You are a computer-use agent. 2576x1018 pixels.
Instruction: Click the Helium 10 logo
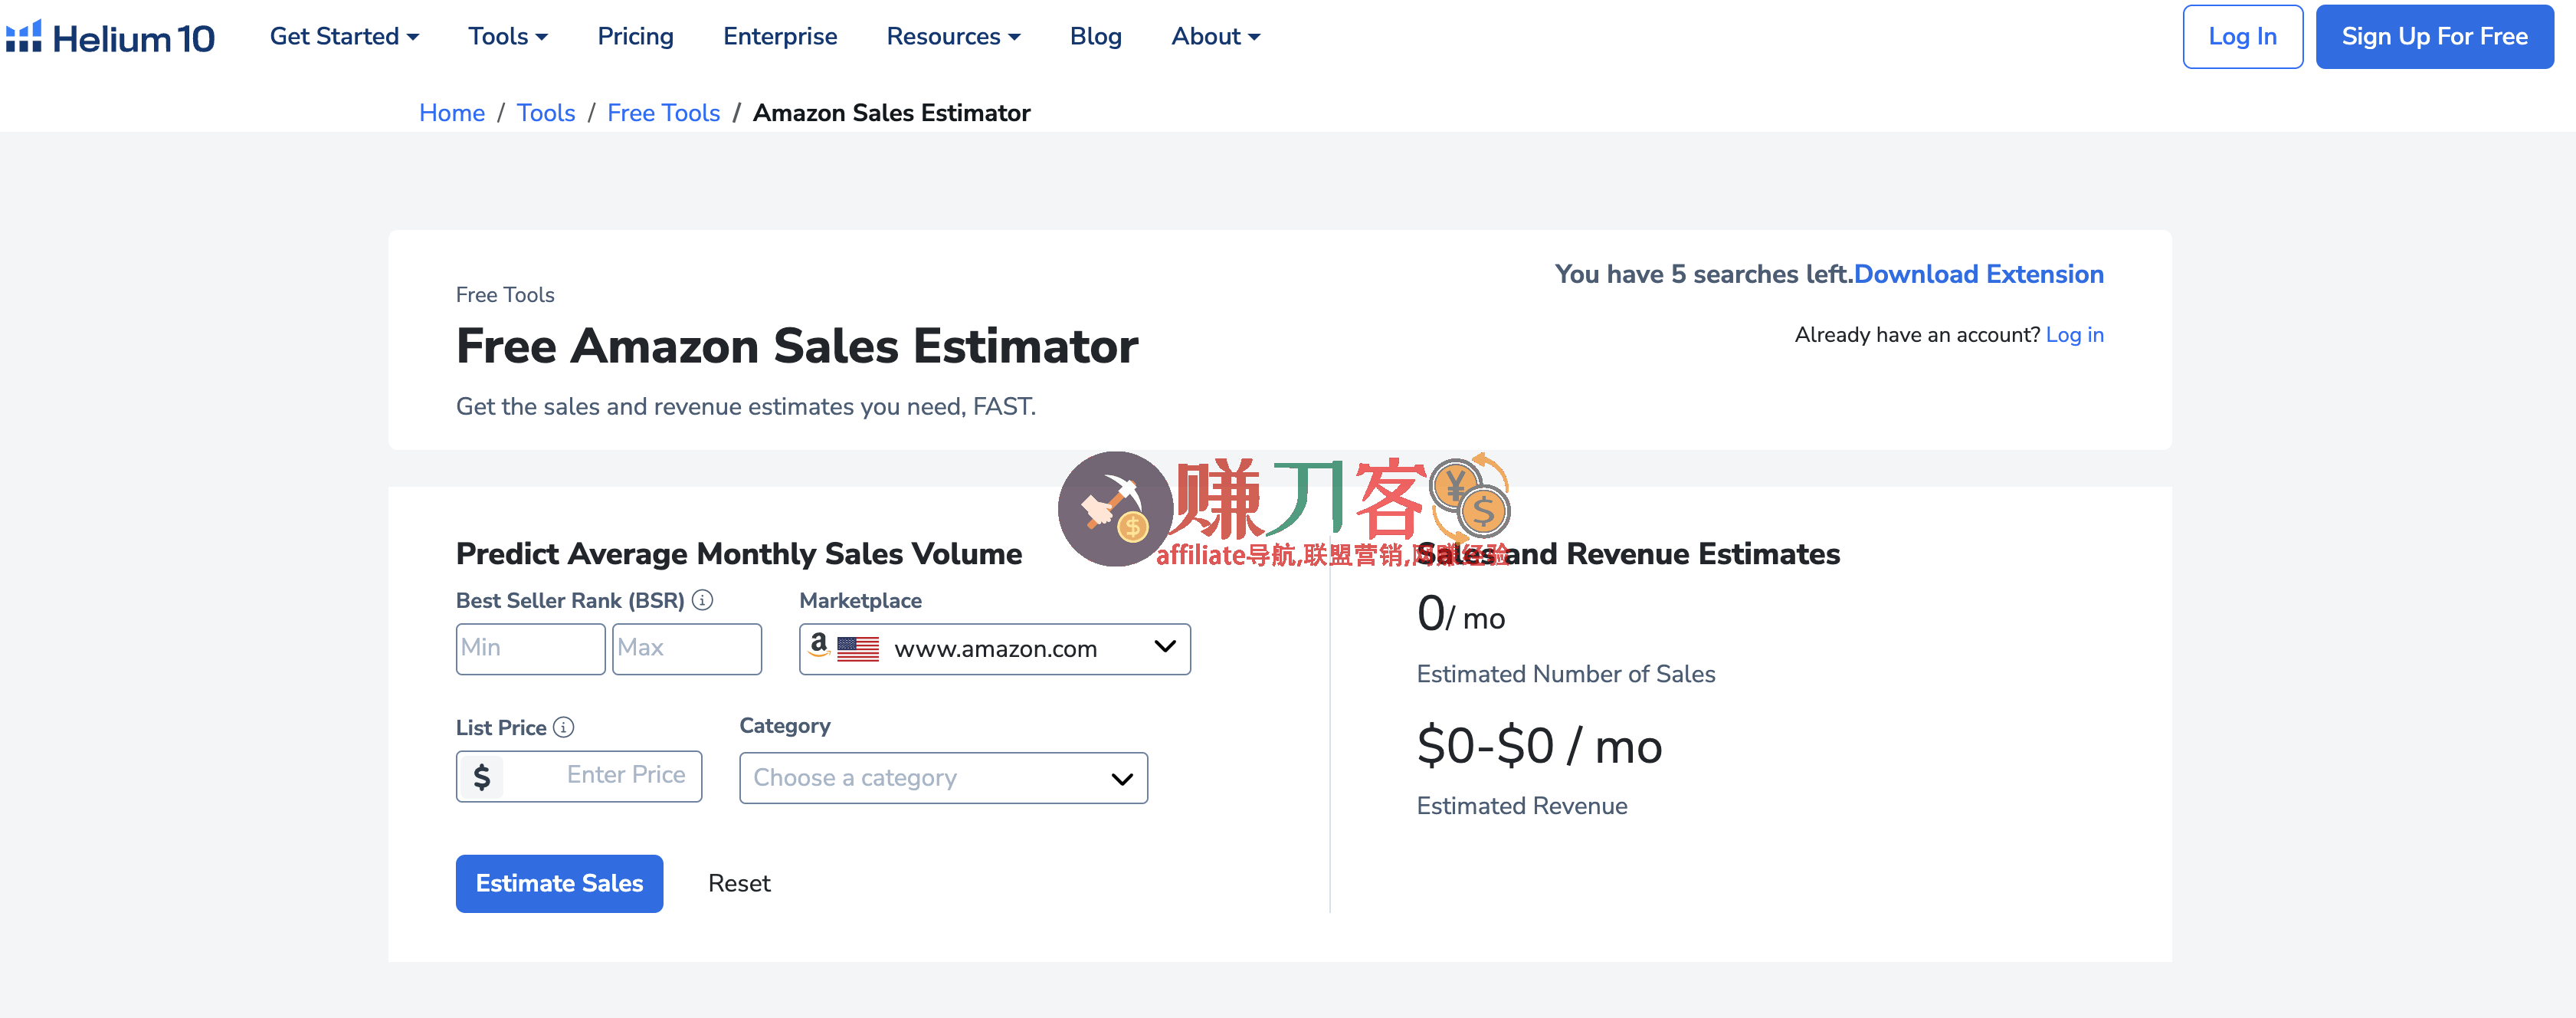point(110,37)
